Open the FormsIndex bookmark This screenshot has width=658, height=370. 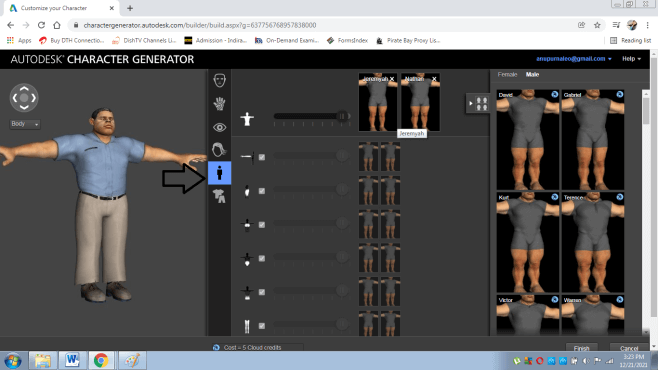pyautogui.click(x=347, y=40)
